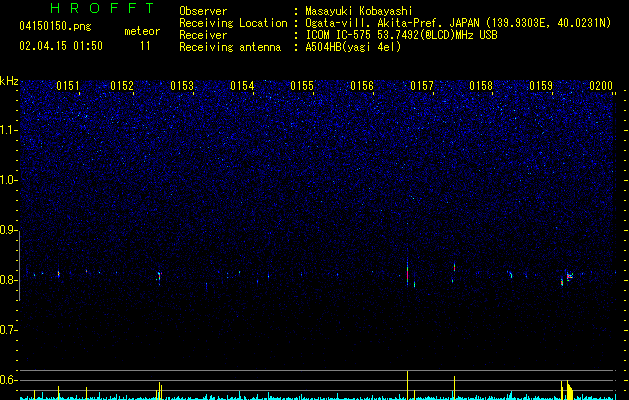
Task: Click the 0.9 kHz axis label
Action: [9, 230]
